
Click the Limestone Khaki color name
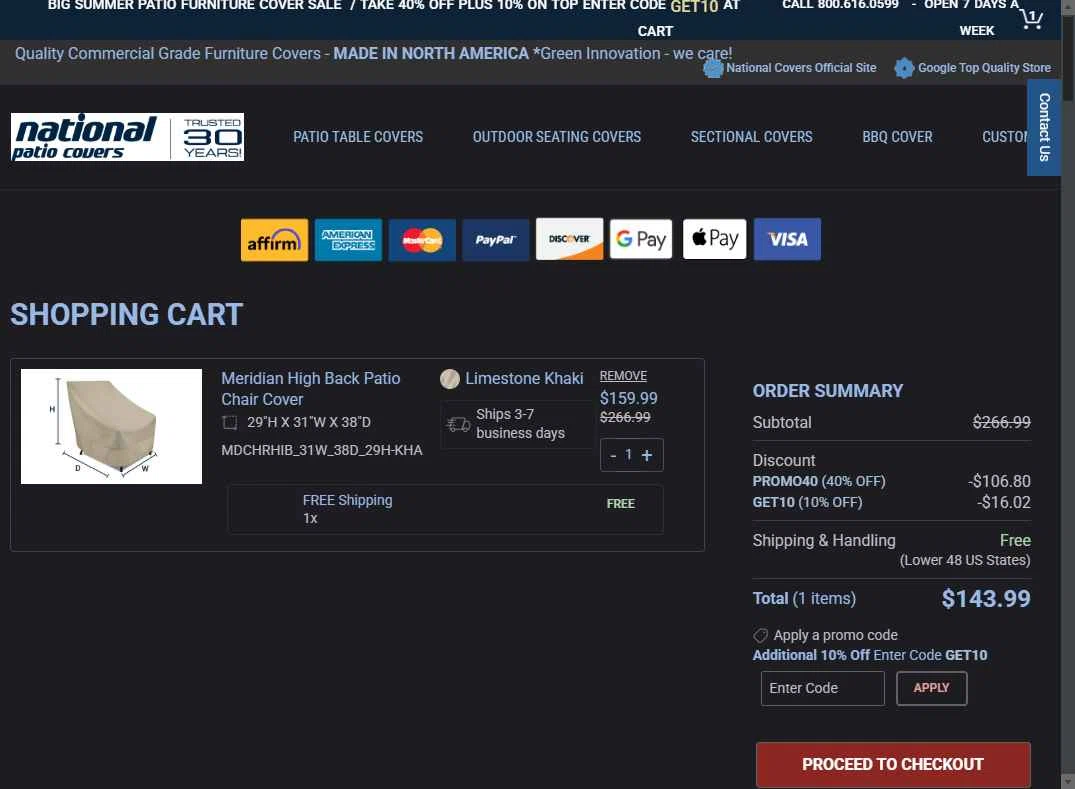(524, 378)
